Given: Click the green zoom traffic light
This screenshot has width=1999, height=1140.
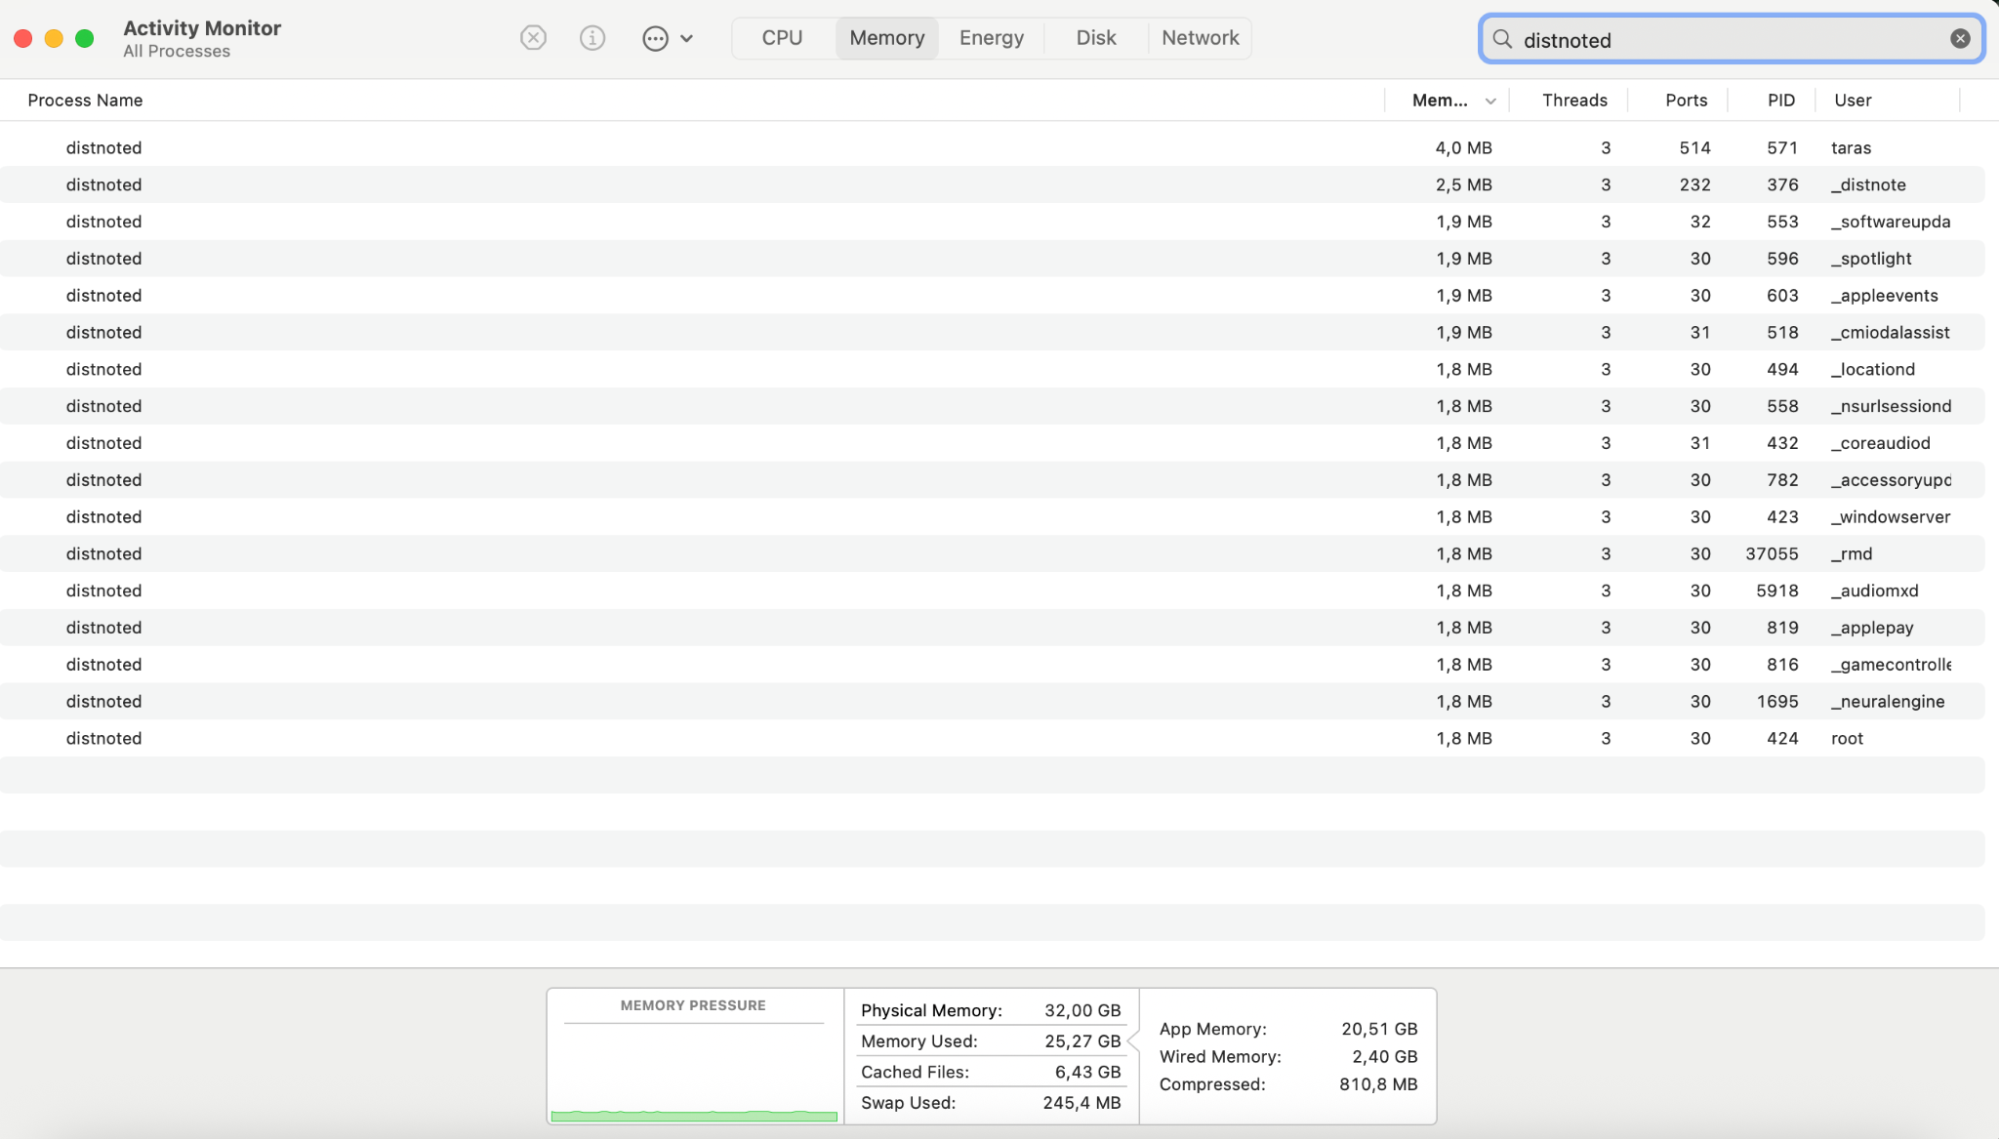Looking at the screenshot, I should point(85,37).
